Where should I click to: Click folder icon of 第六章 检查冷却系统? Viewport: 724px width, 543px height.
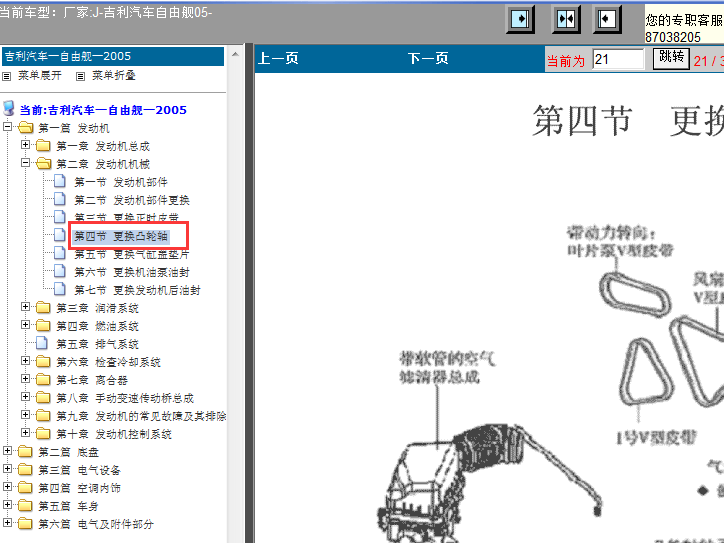tap(43, 362)
